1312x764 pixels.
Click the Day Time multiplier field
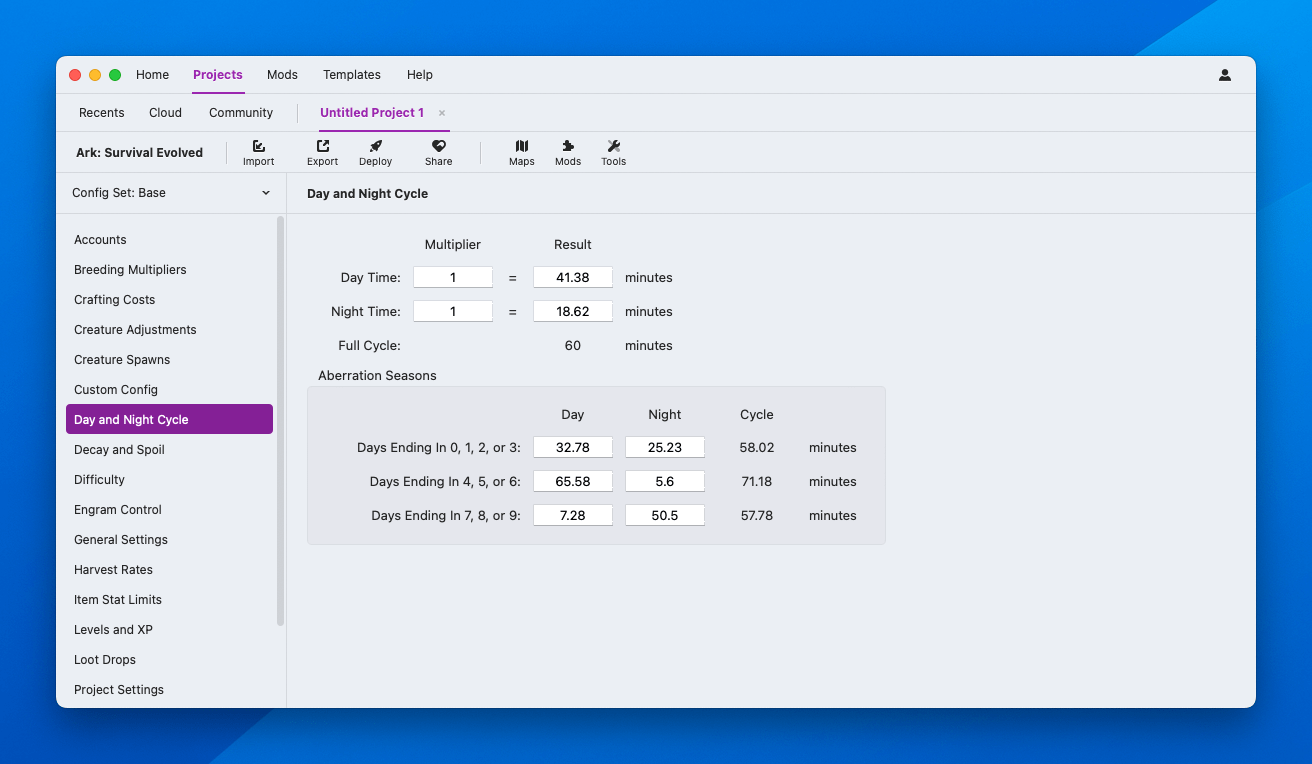pyautogui.click(x=453, y=278)
